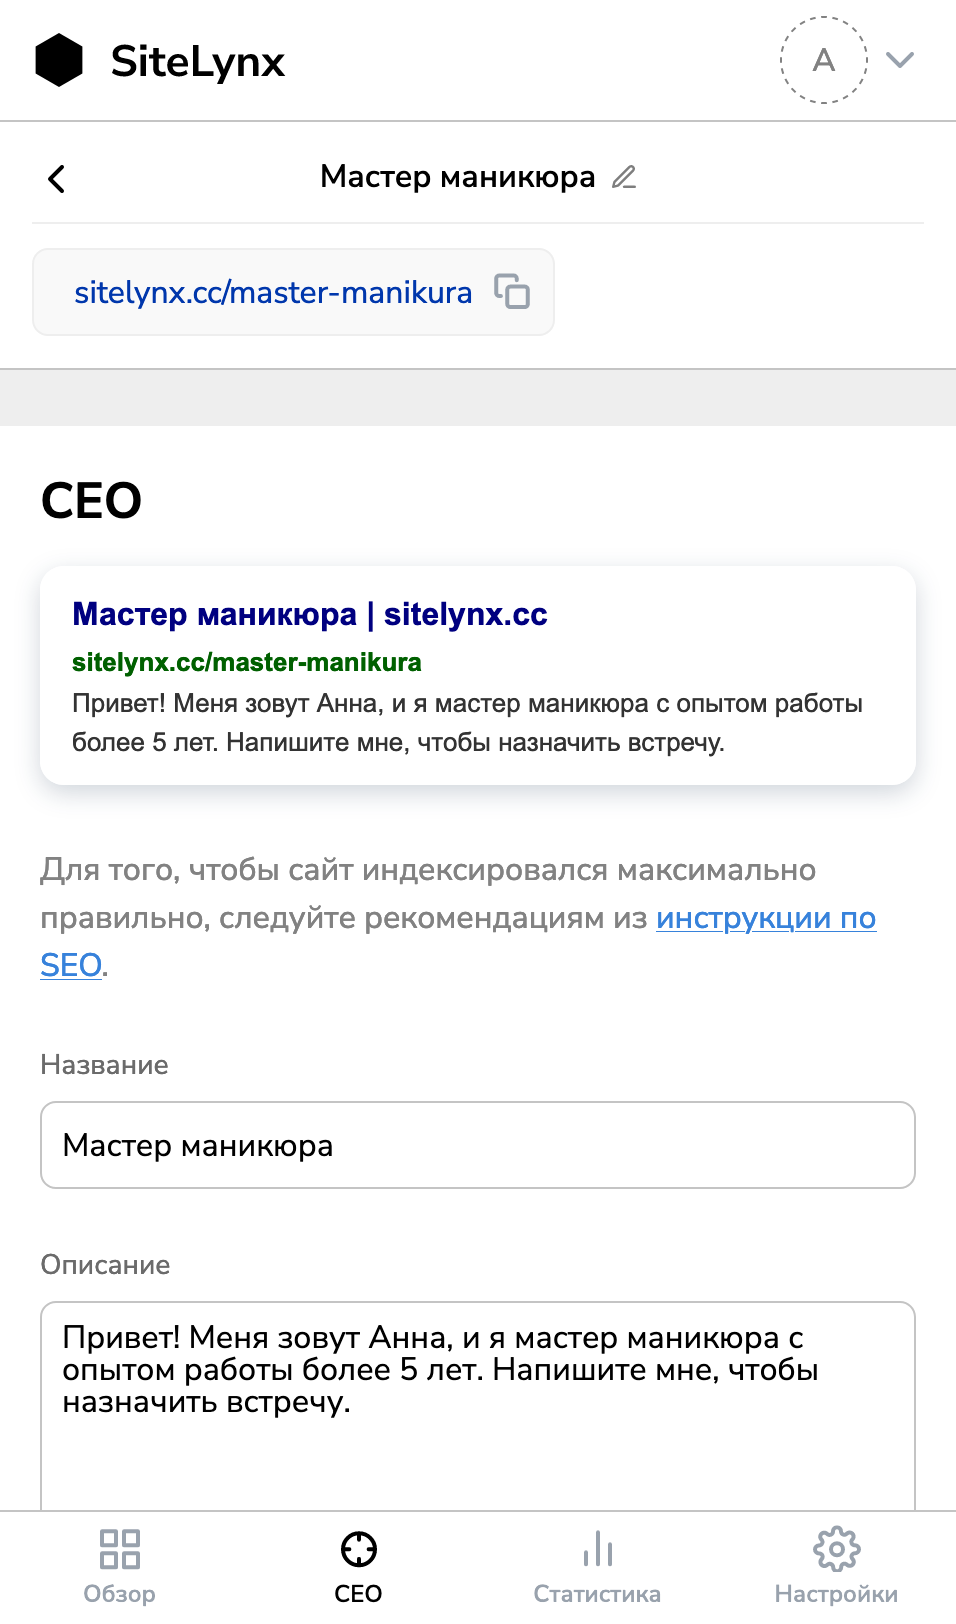
Task: Click the back arrow near page title
Action: (x=57, y=178)
